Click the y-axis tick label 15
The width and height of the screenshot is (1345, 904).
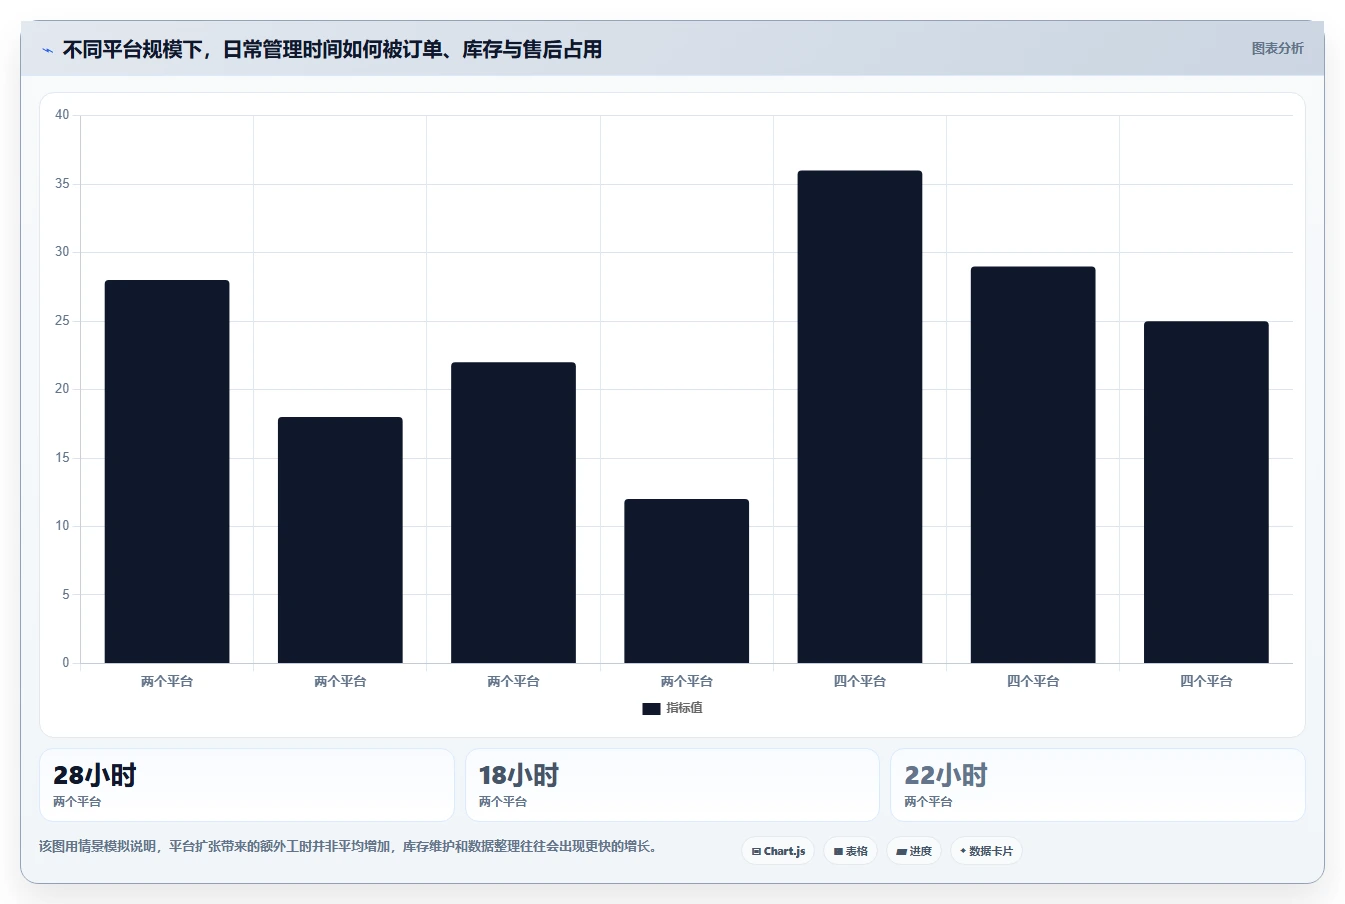62,458
